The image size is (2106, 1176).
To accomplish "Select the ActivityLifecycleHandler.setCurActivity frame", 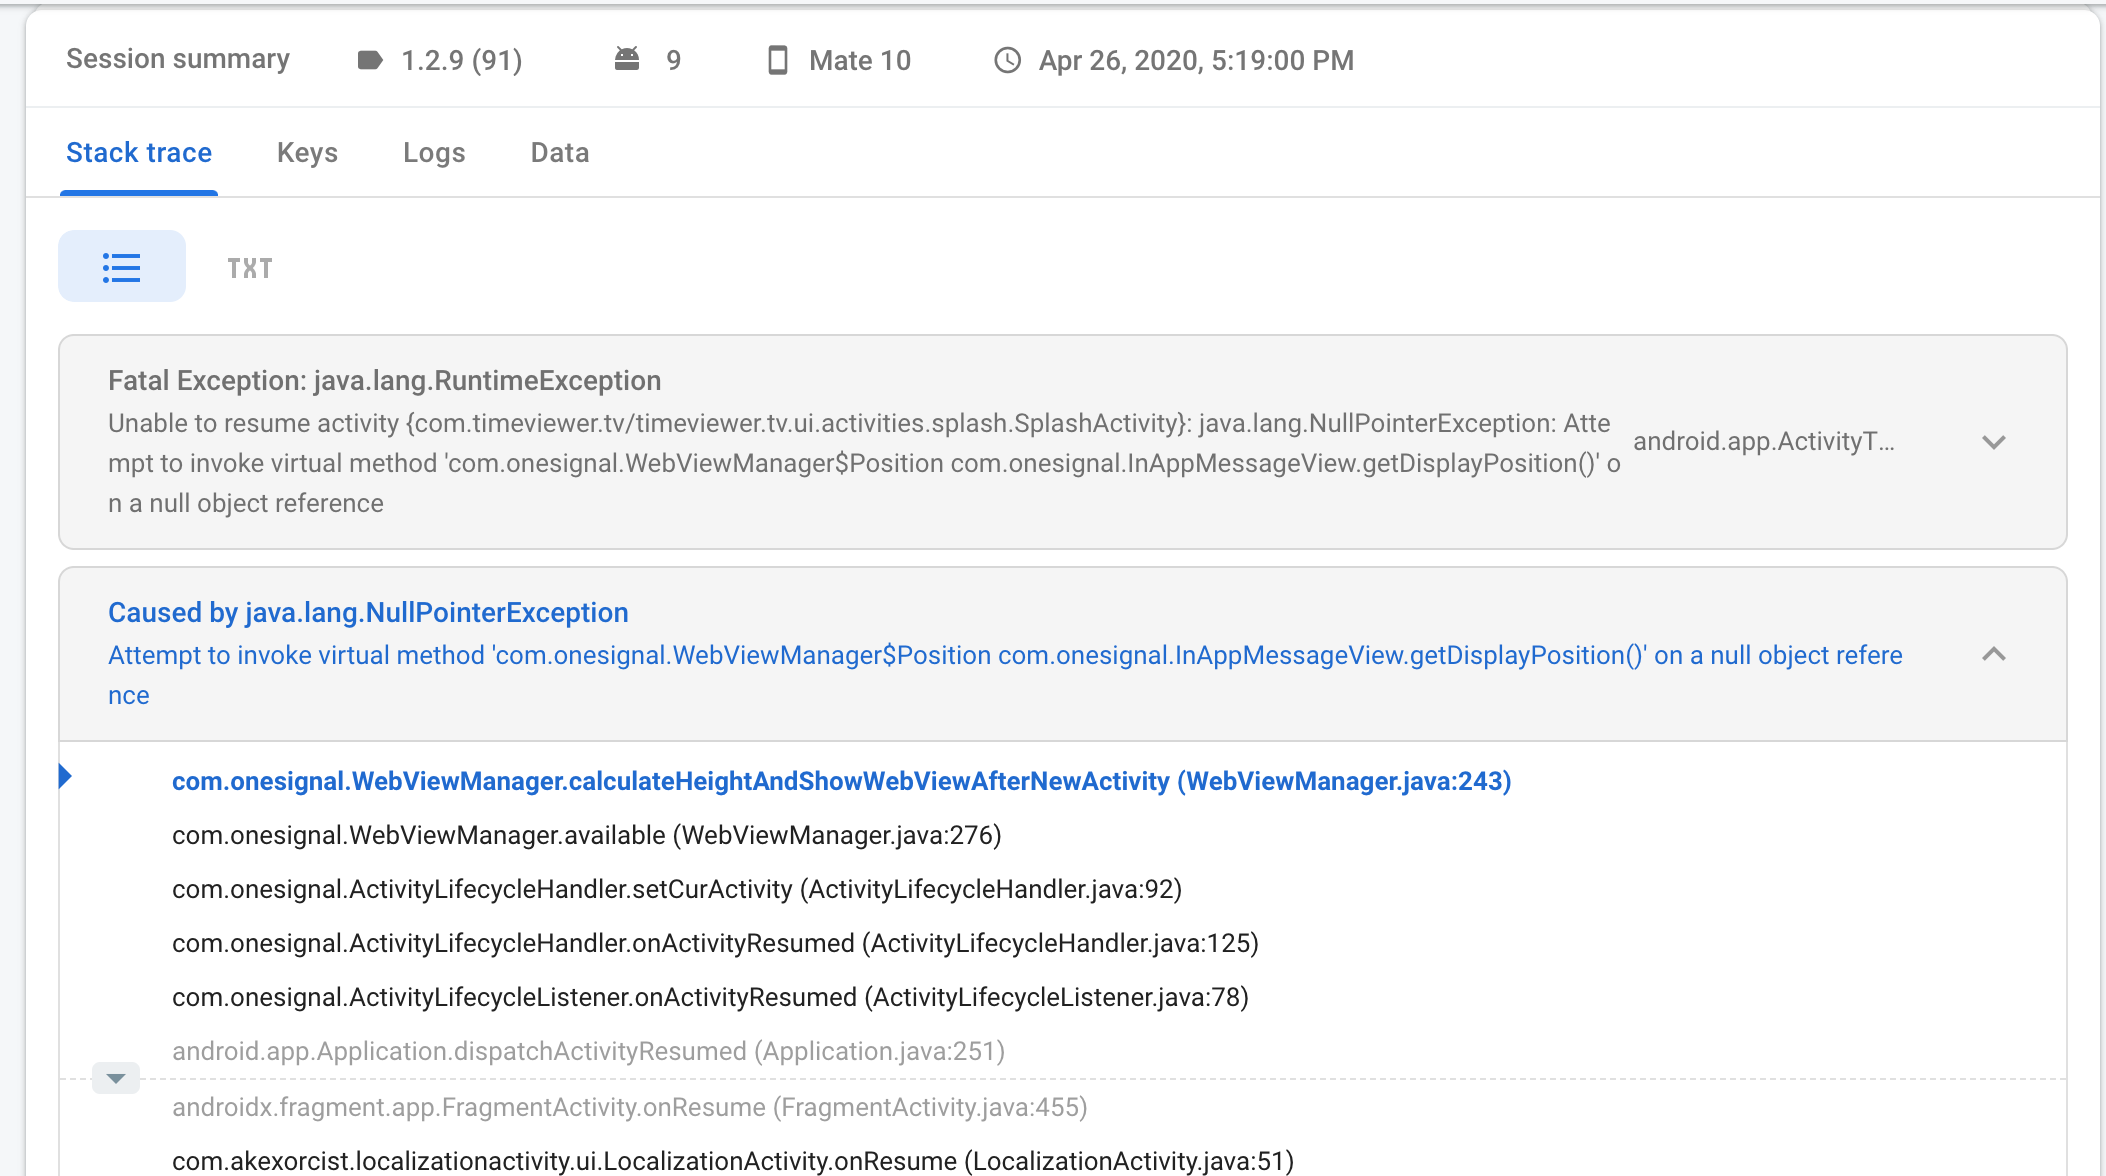I will [677, 889].
